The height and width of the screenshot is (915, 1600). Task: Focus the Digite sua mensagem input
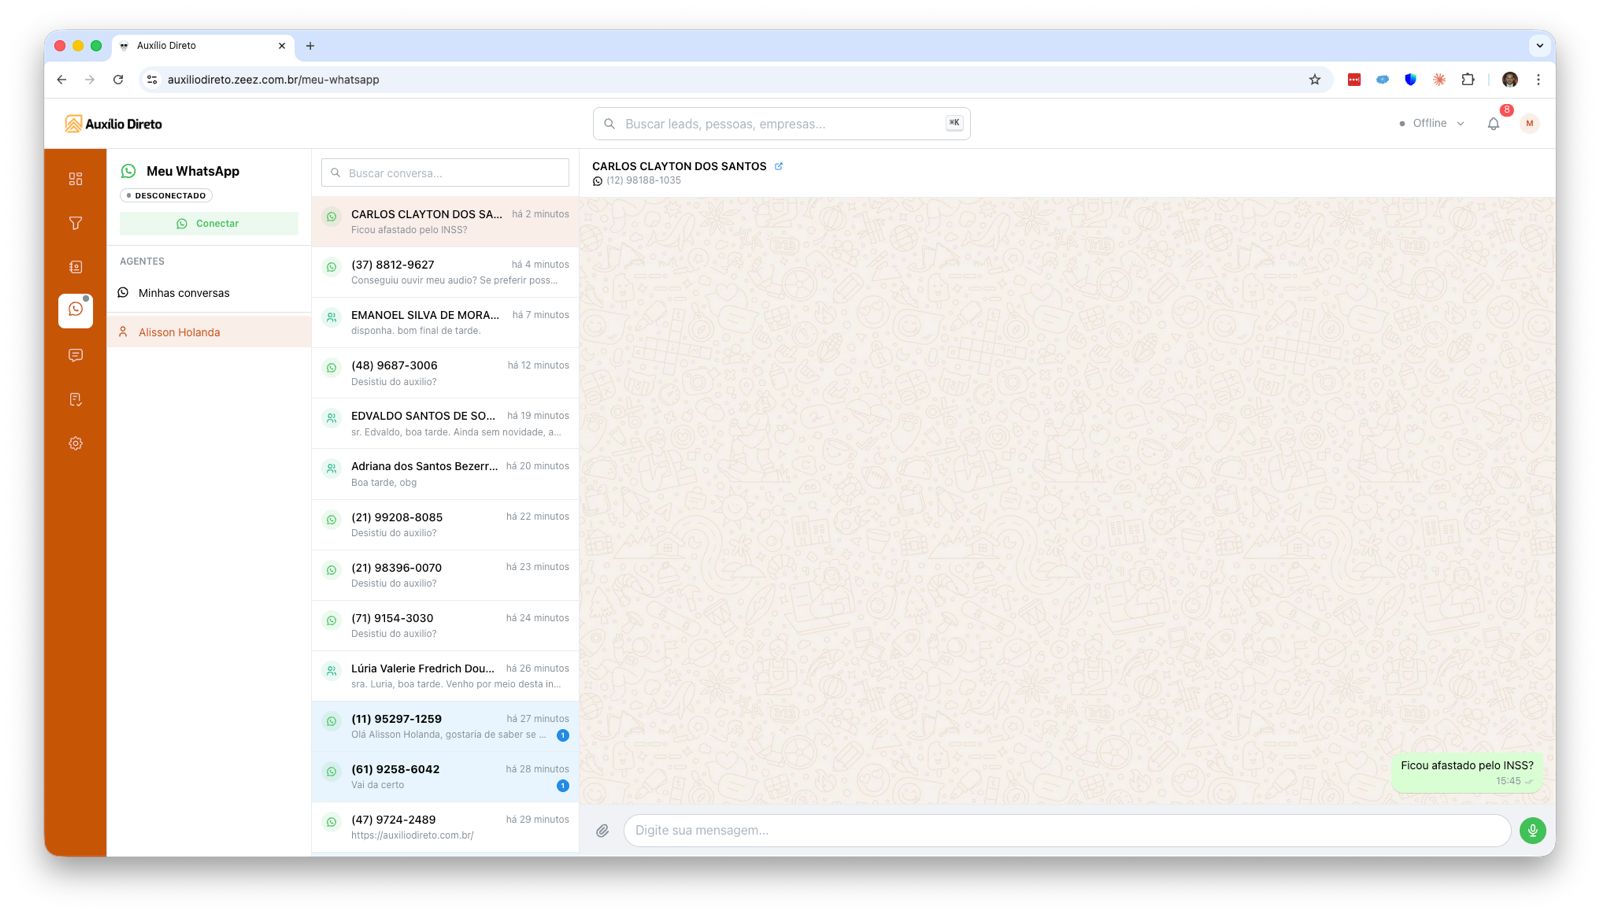click(x=1066, y=831)
